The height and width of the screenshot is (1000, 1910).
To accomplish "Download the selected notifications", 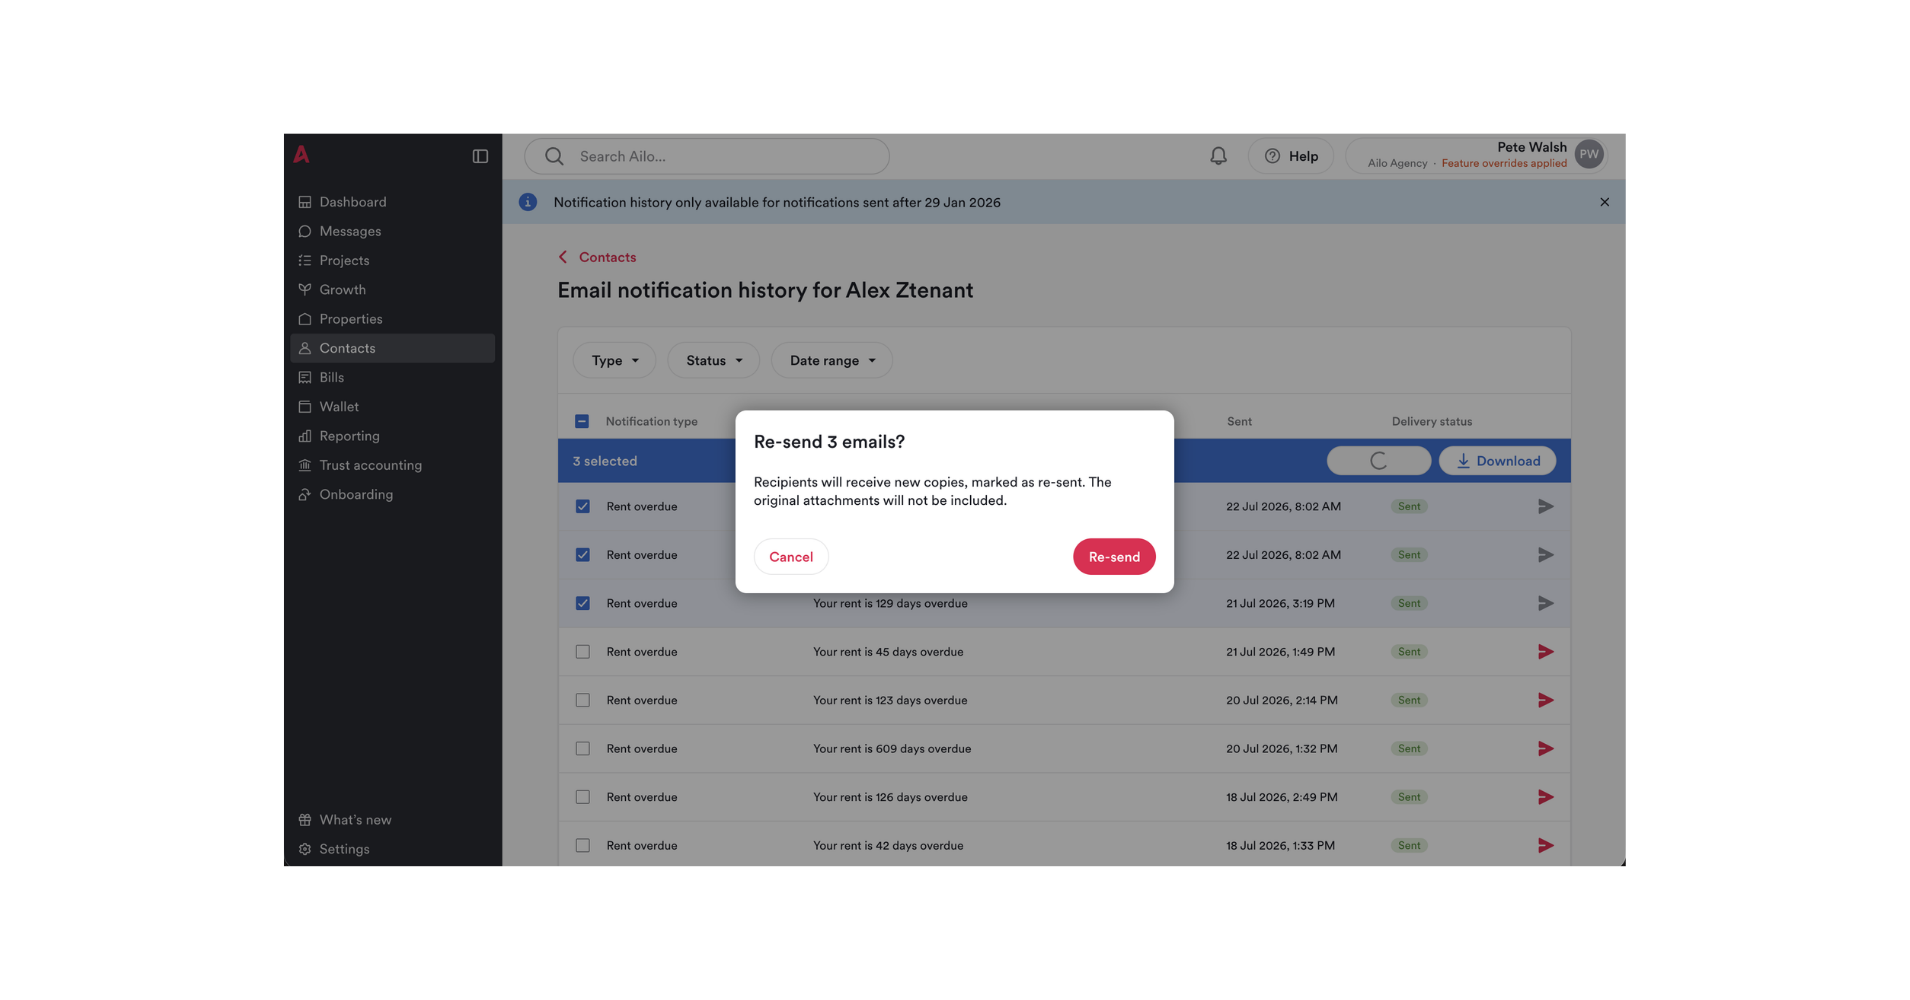I will coord(1497,461).
